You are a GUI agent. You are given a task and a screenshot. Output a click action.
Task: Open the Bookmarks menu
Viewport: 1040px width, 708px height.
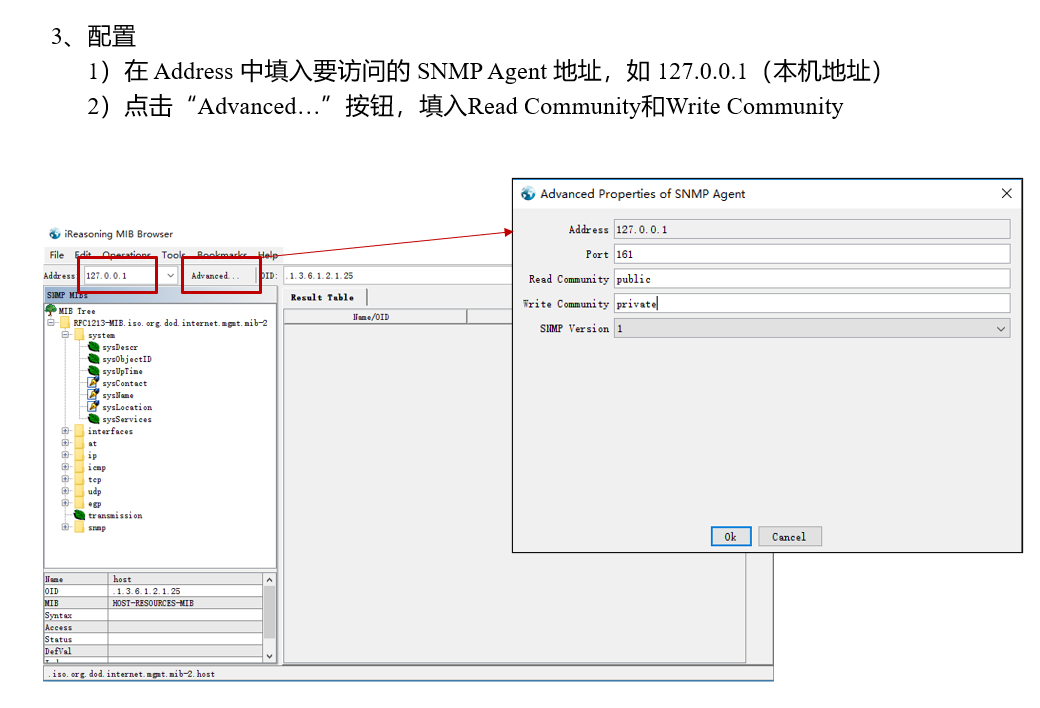(222, 255)
